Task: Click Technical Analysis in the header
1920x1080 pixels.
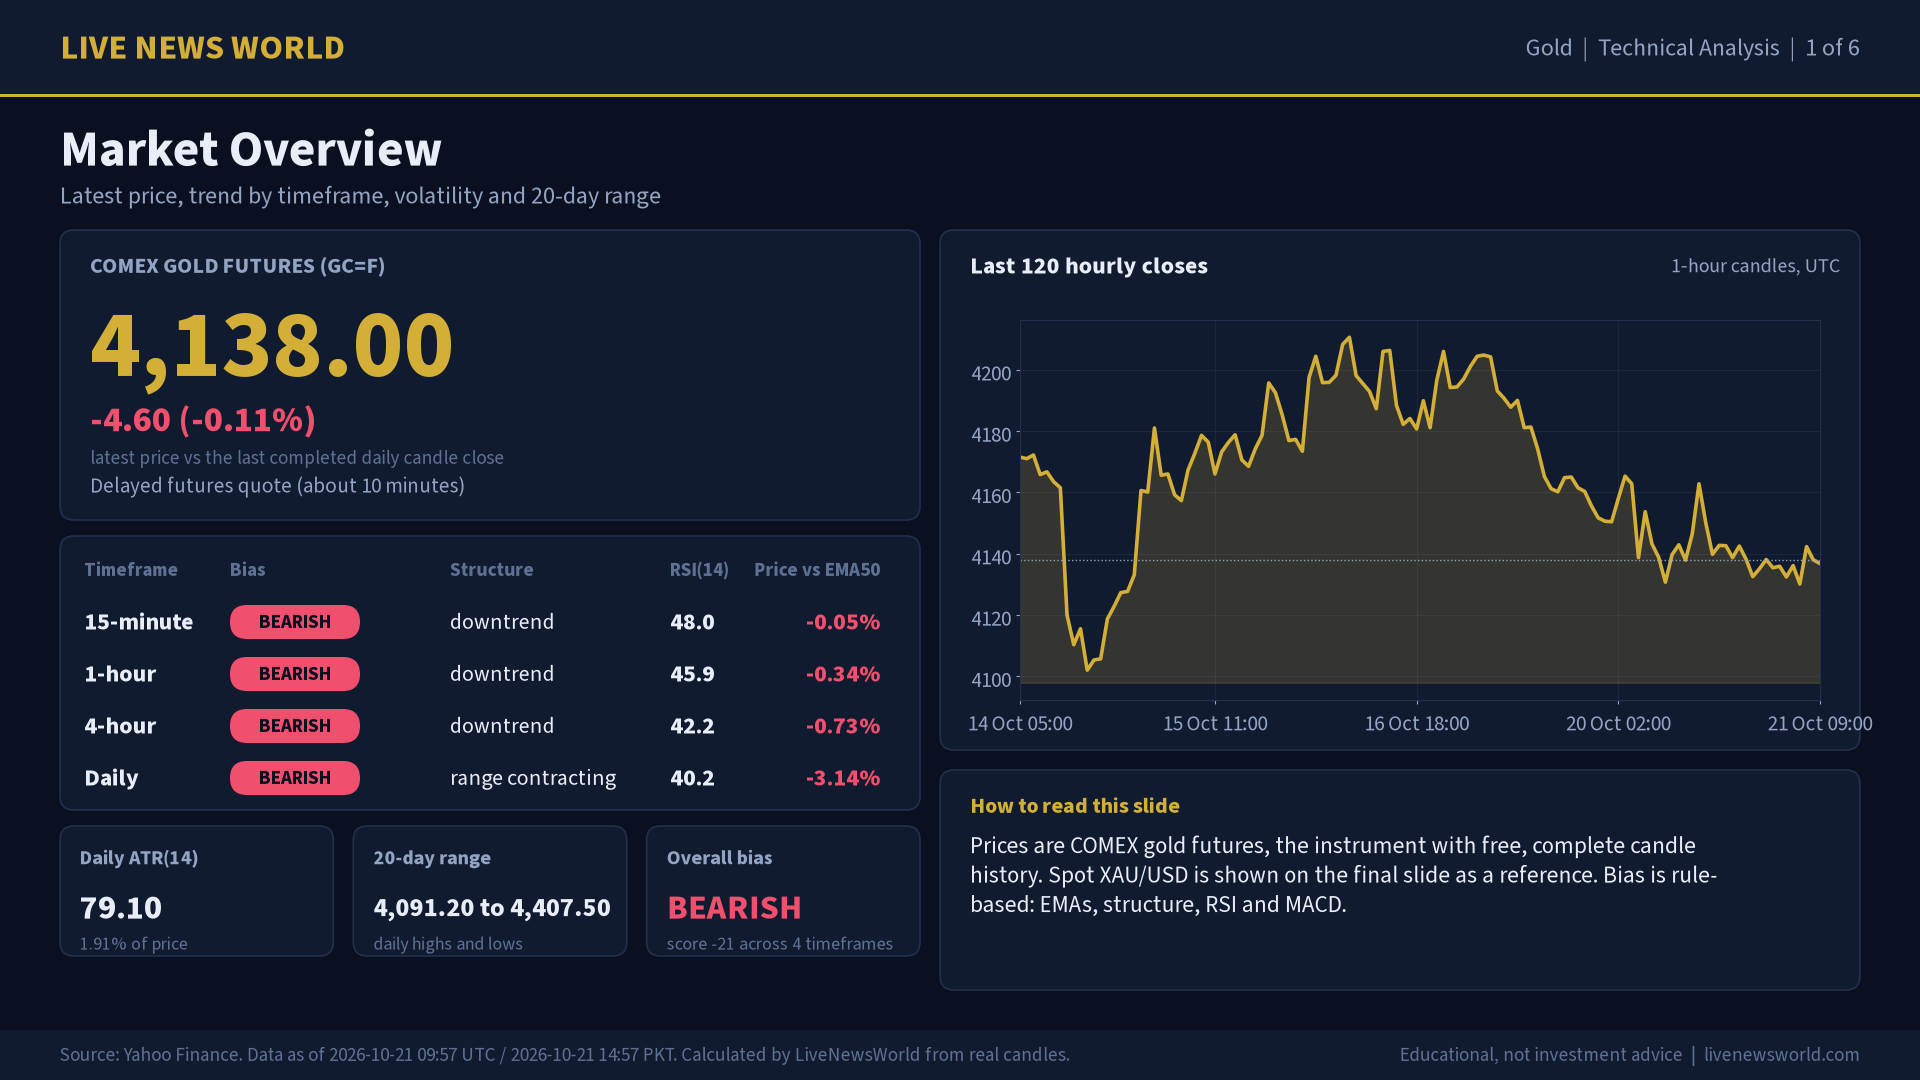Action: coord(1688,48)
